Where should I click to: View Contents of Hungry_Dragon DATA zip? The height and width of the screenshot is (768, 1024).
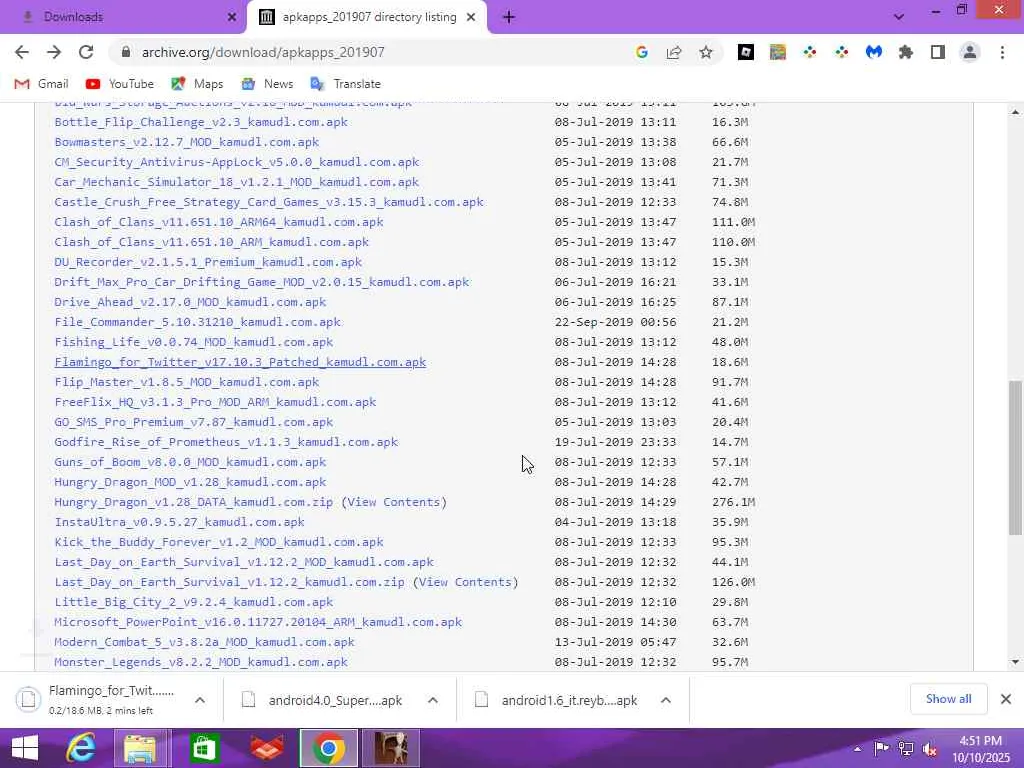(394, 502)
